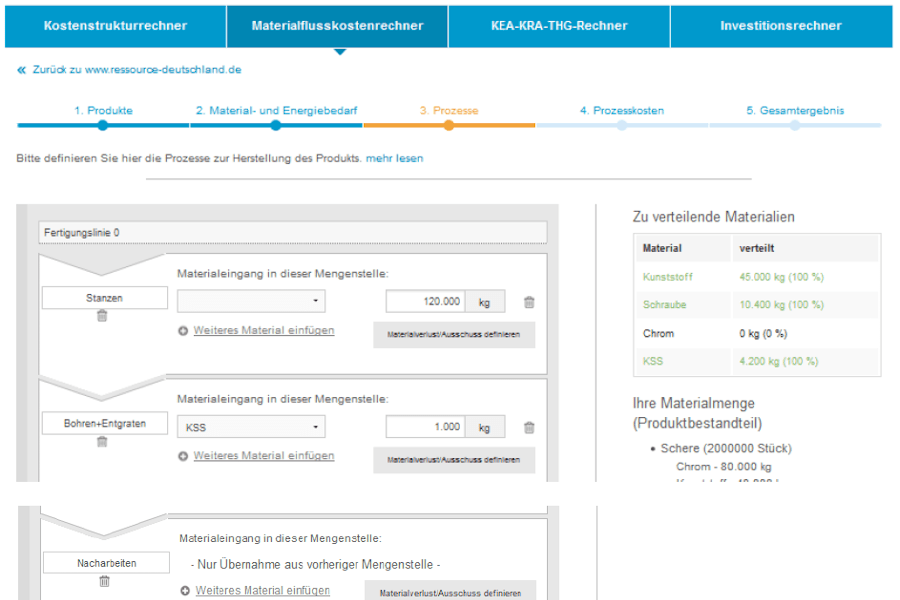Expand the KSS material dropdown
Screen dimensions: 900x600
click(x=251, y=427)
